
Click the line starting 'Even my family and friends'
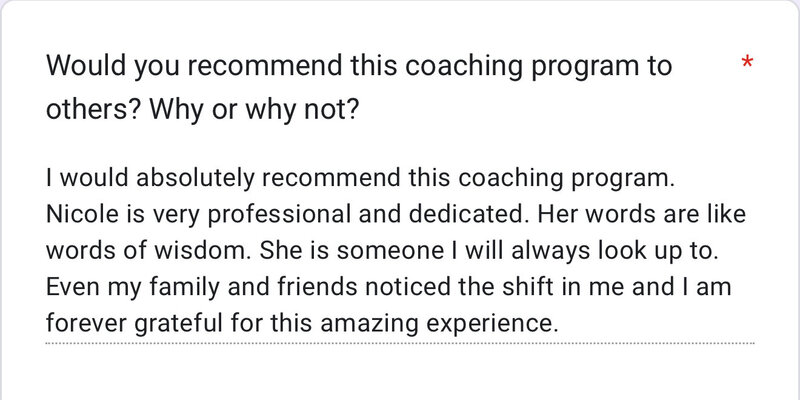click(x=389, y=287)
